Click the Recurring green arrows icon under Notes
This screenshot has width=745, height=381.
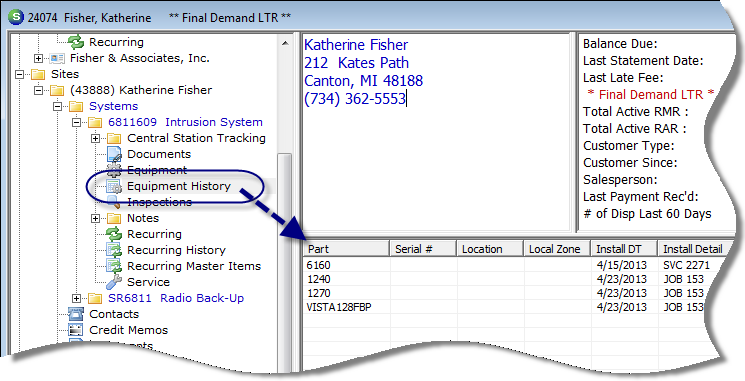click(114, 234)
